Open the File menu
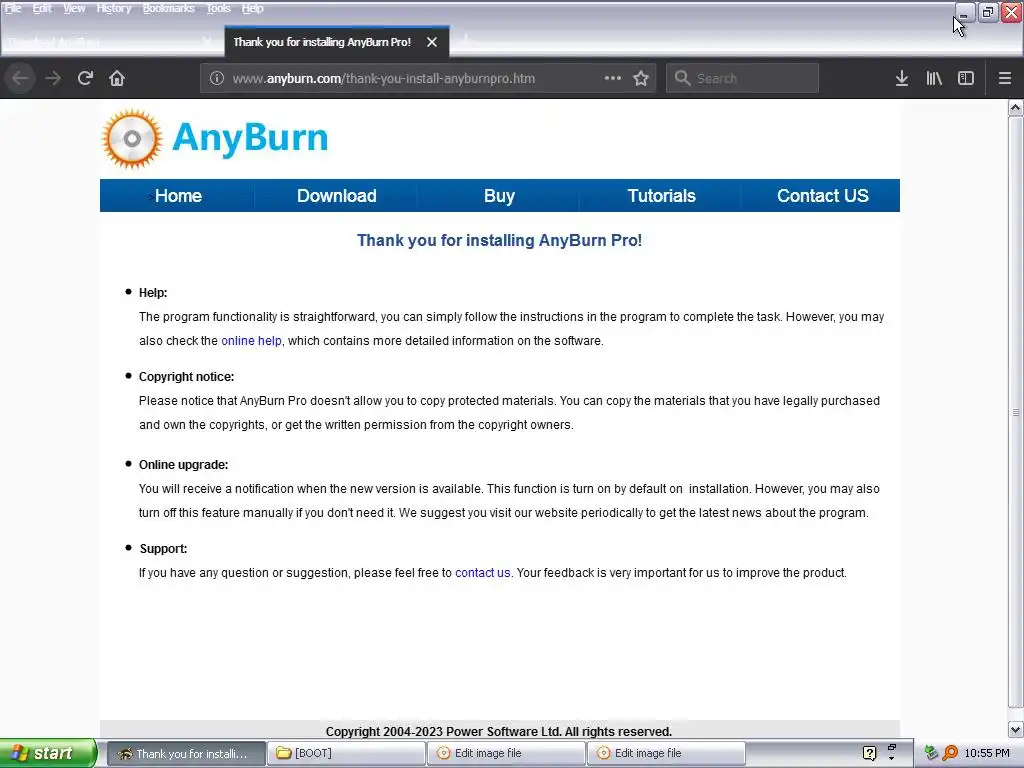The image size is (1024, 768). click(x=13, y=8)
